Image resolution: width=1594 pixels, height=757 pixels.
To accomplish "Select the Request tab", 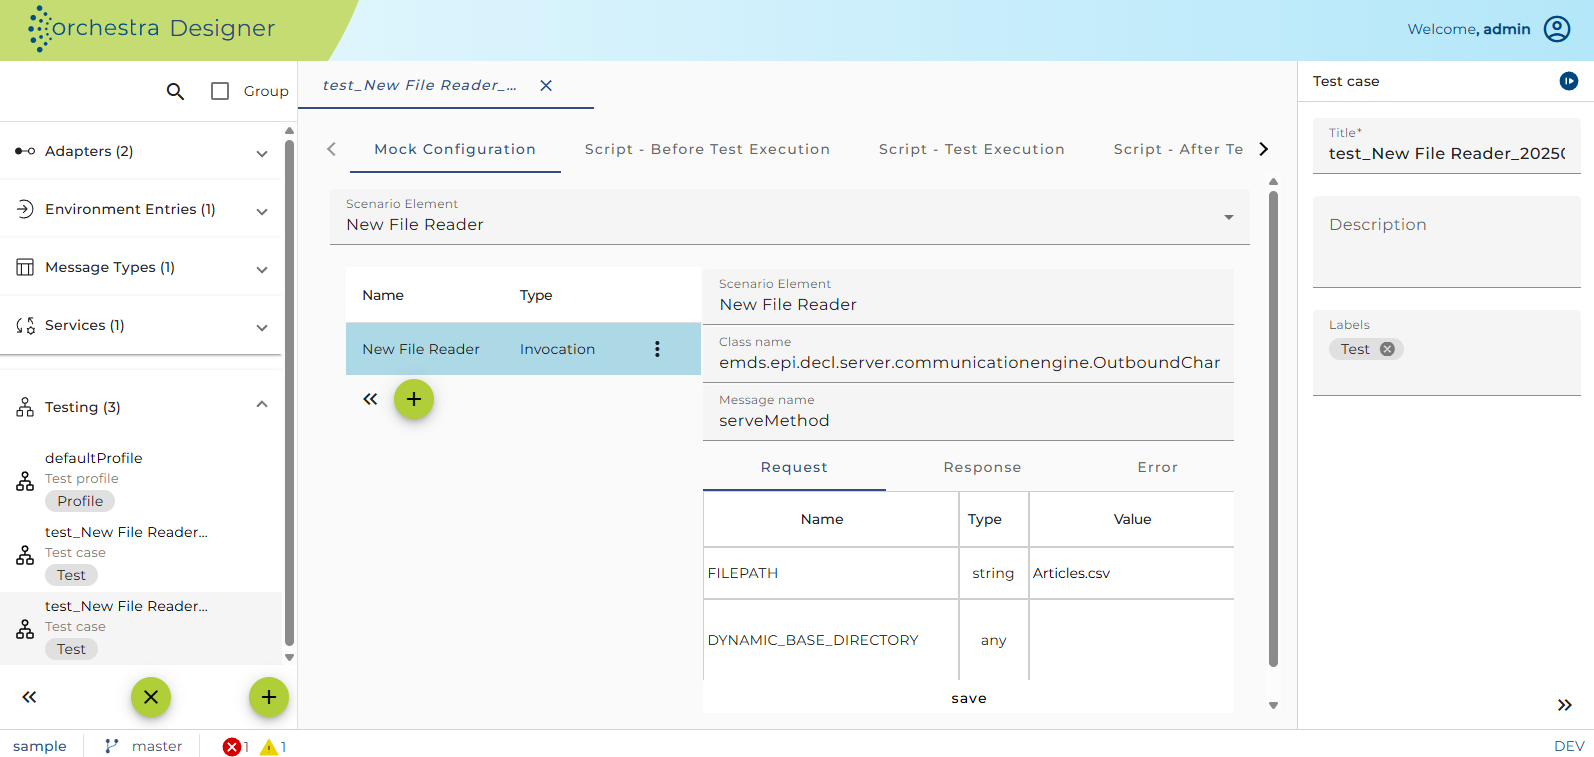I will 794,467.
